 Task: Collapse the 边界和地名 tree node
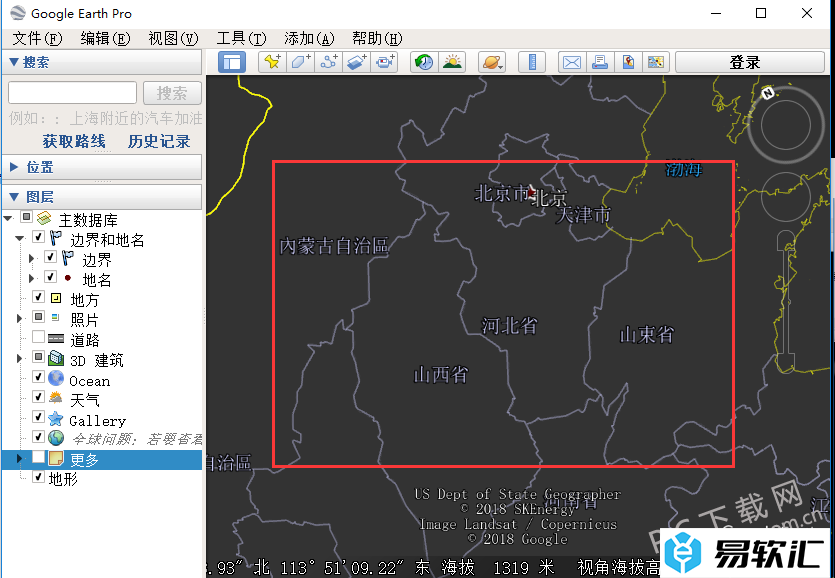click(20, 238)
